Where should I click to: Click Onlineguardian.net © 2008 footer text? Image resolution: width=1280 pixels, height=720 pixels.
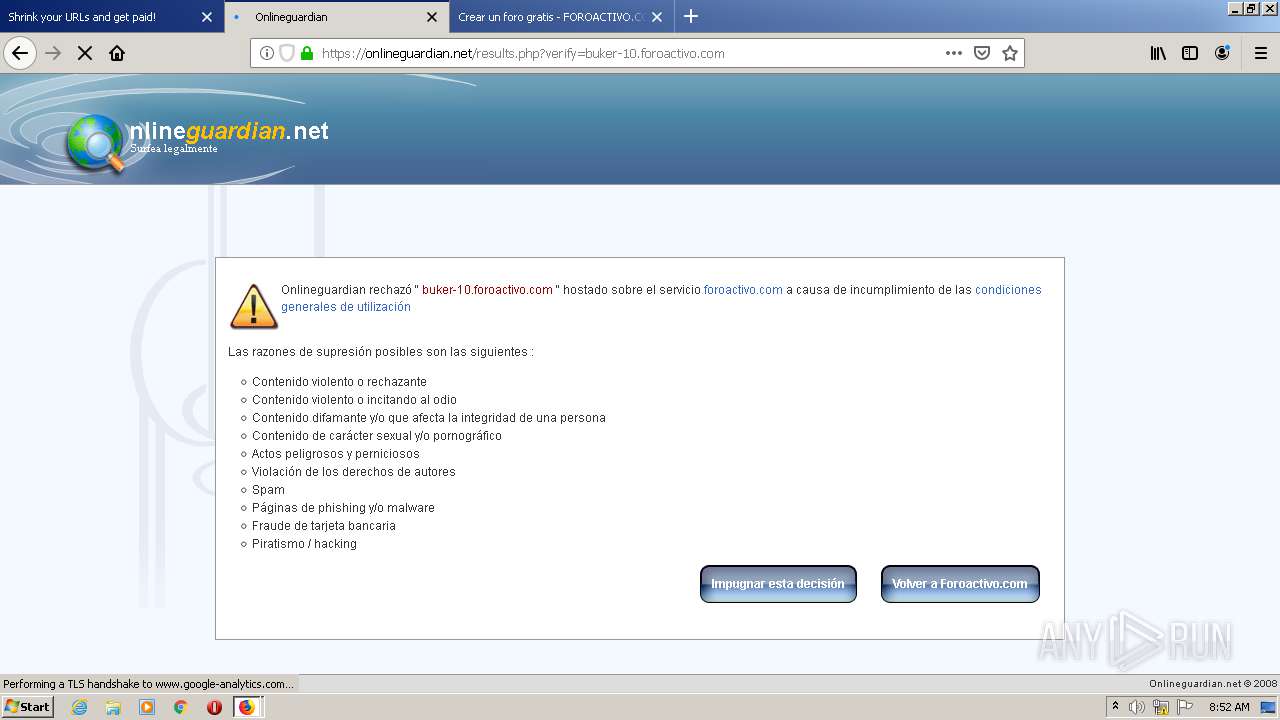pos(1213,684)
